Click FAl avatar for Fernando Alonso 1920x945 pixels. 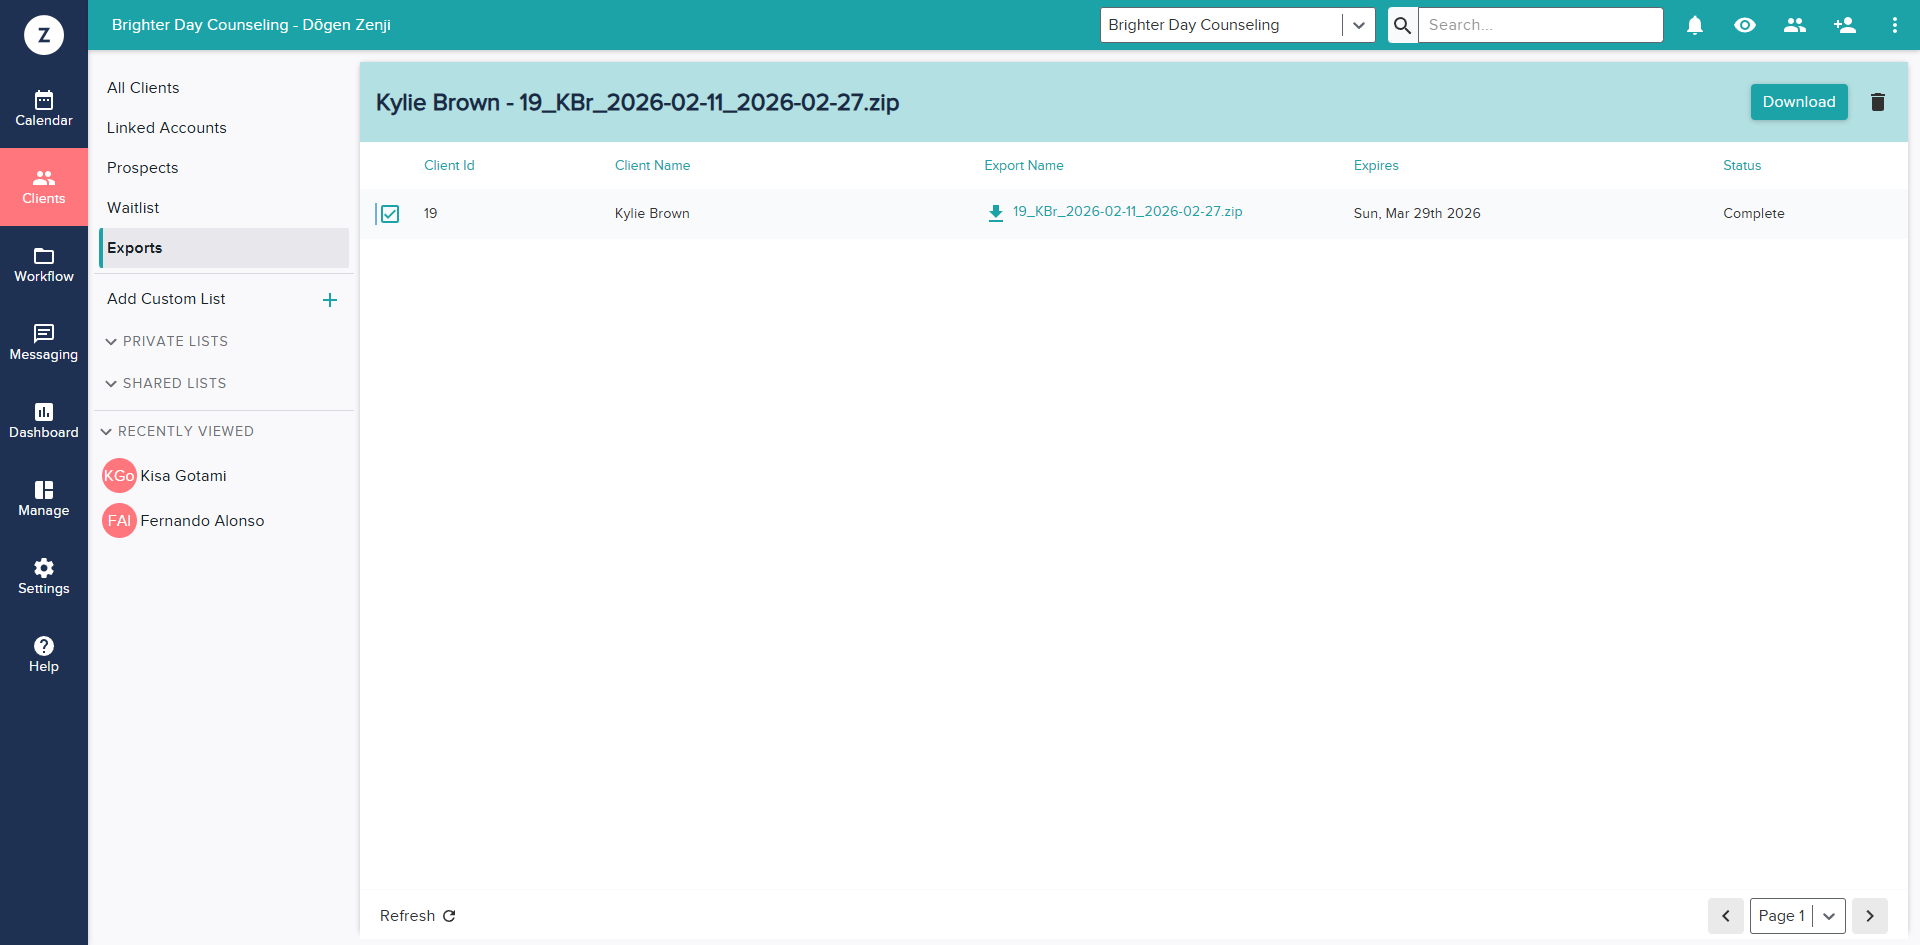coord(119,521)
